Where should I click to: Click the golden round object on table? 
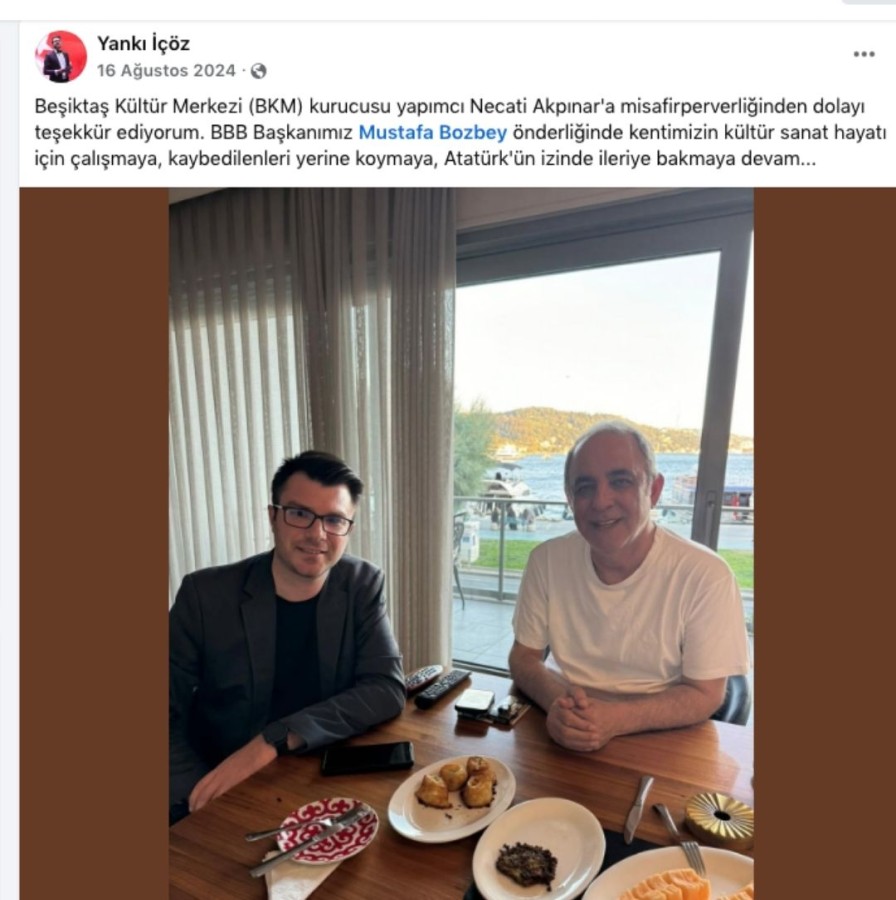(720, 820)
